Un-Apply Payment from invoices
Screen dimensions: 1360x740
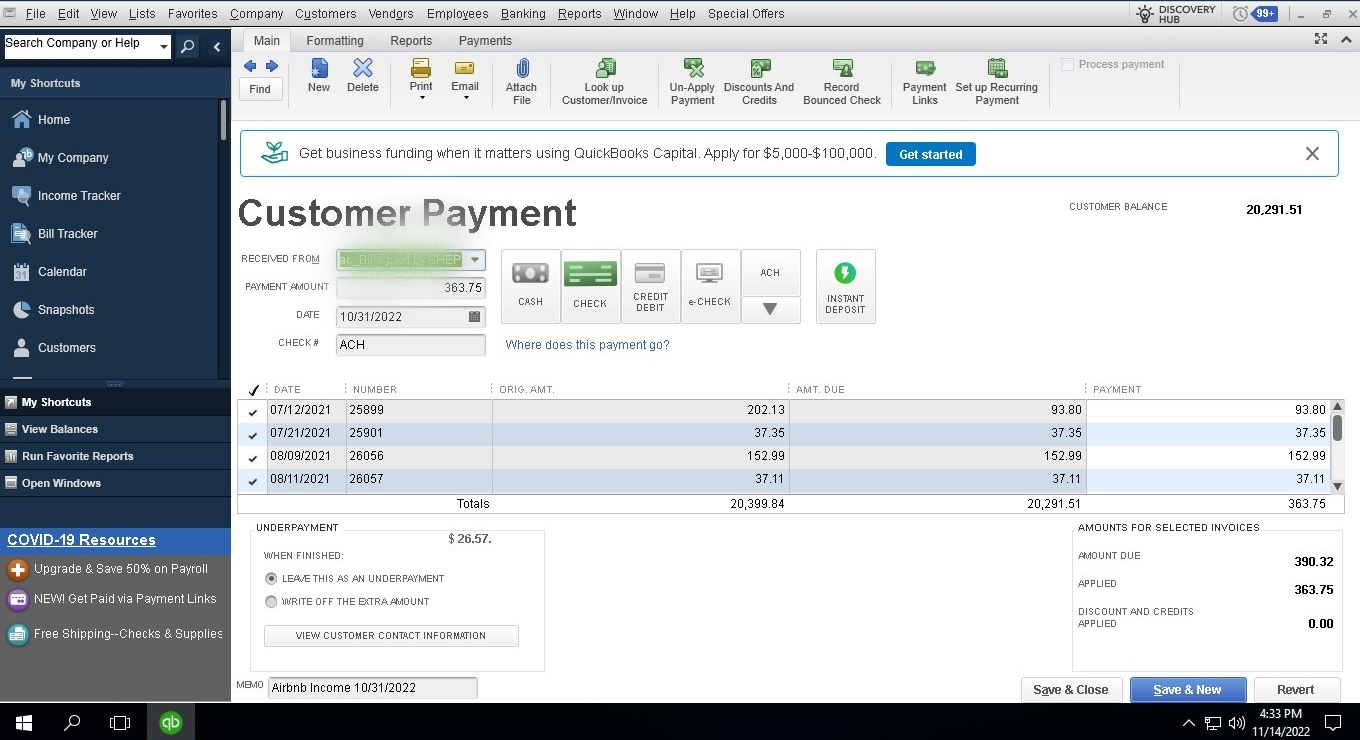(x=693, y=81)
